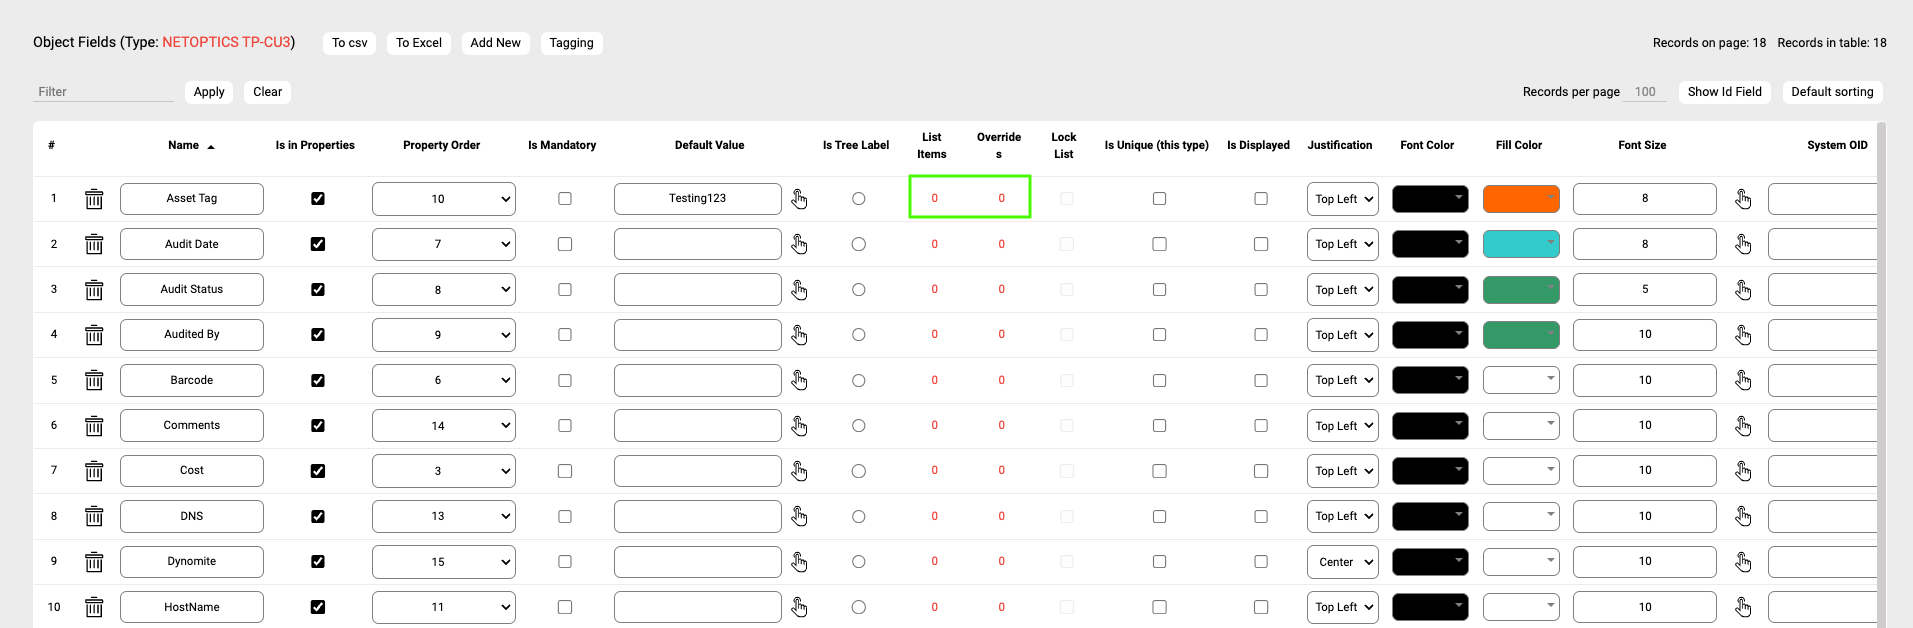
Task: Click hand icon beside Testing123 default value
Action: click(x=799, y=199)
